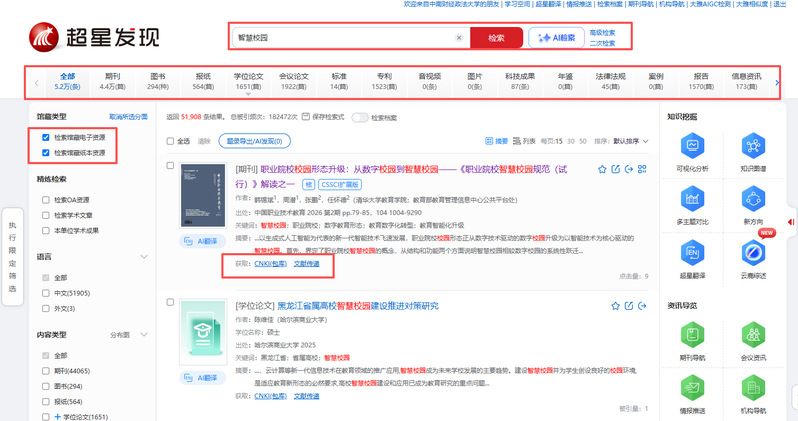Check the 检索OA资源 checkbox
Image resolution: width=798 pixels, height=421 pixels.
[46, 199]
